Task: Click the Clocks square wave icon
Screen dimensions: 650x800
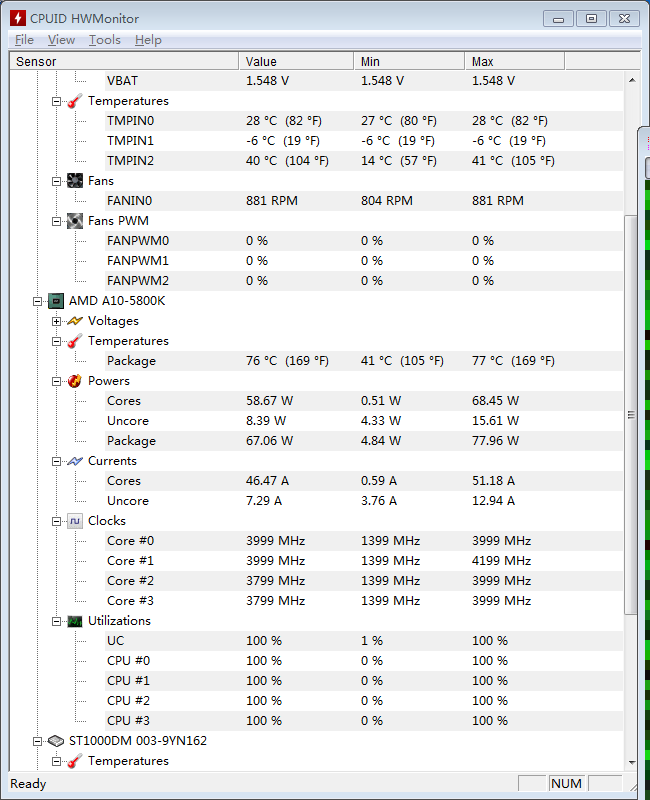Action: (75, 521)
